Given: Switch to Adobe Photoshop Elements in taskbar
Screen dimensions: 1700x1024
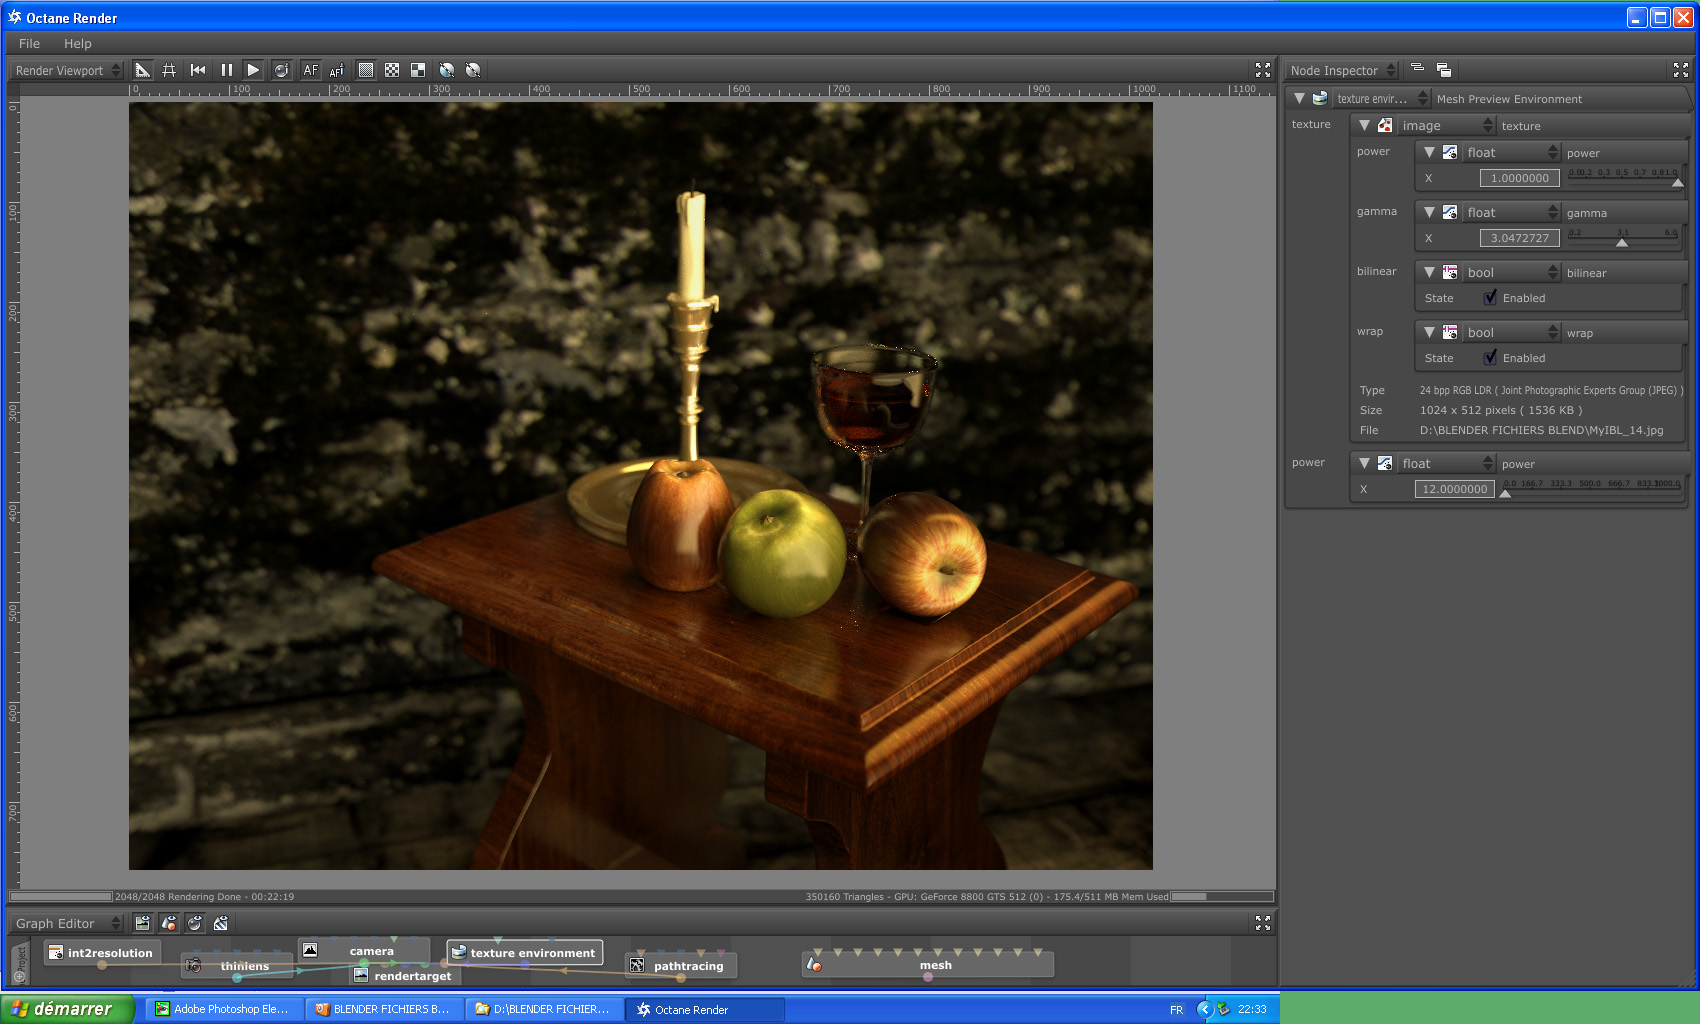Looking at the screenshot, I should 222,1009.
